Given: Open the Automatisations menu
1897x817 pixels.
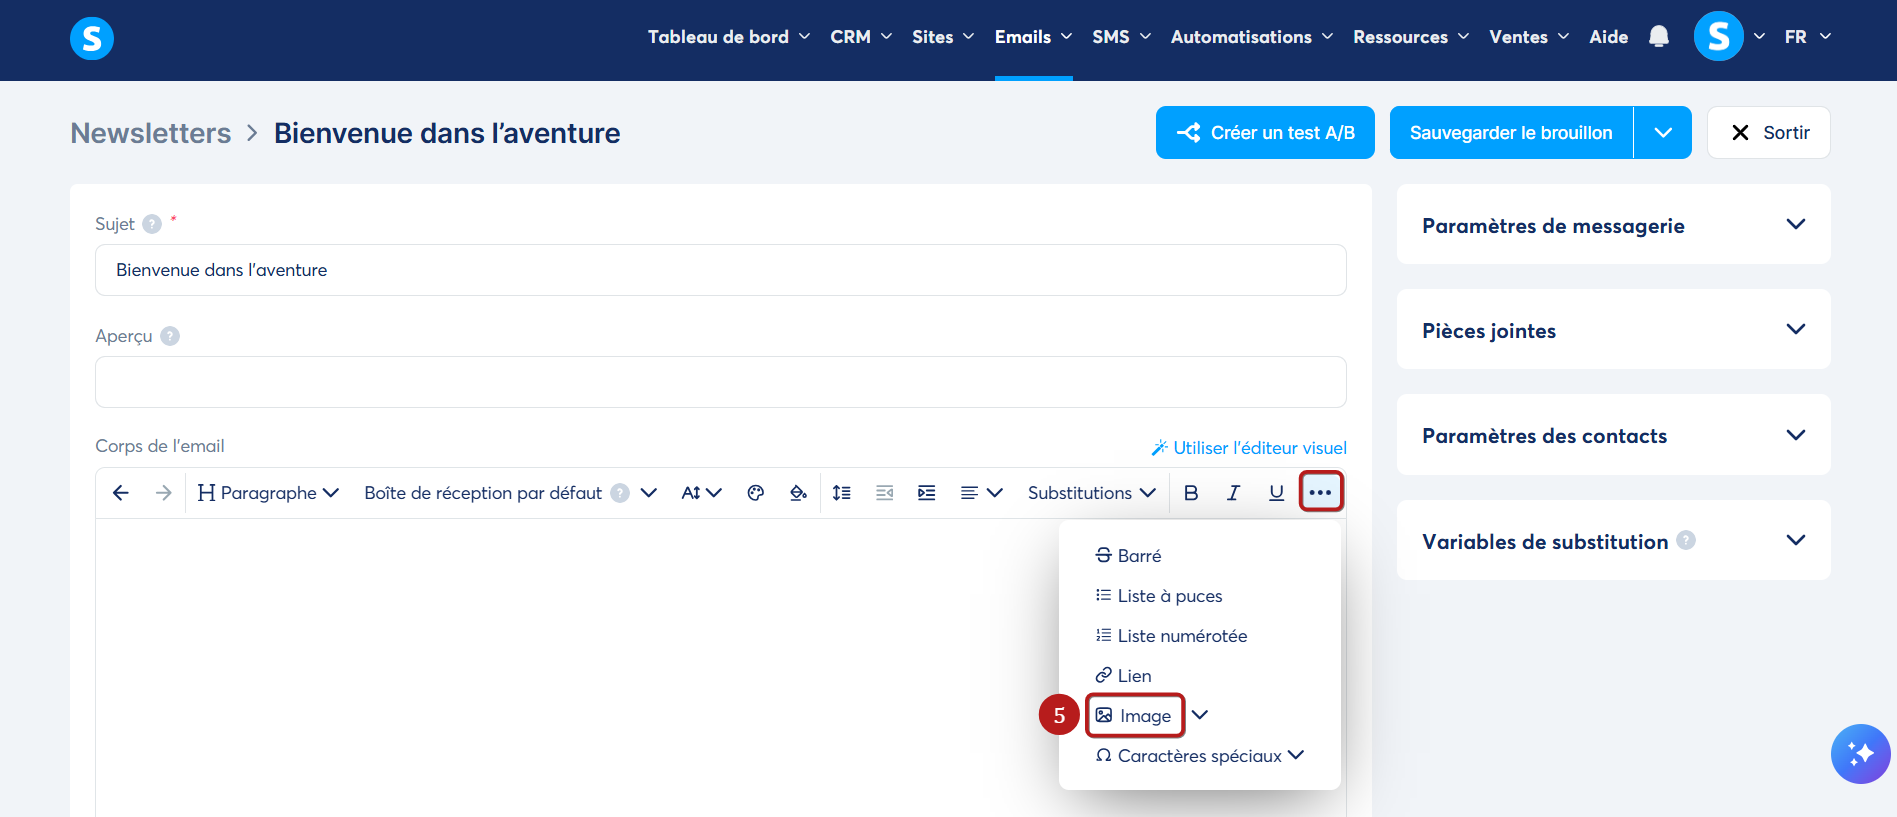Looking at the screenshot, I should [x=1252, y=37].
